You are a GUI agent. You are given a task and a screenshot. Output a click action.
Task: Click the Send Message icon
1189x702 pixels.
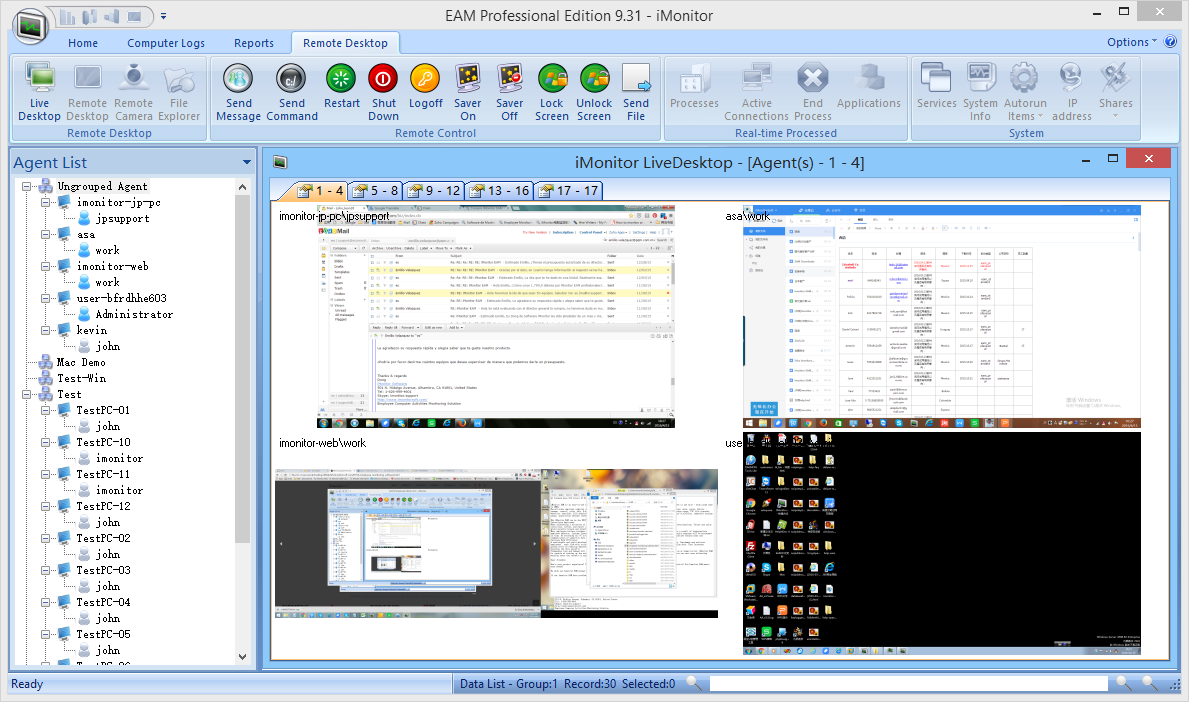(238, 92)
